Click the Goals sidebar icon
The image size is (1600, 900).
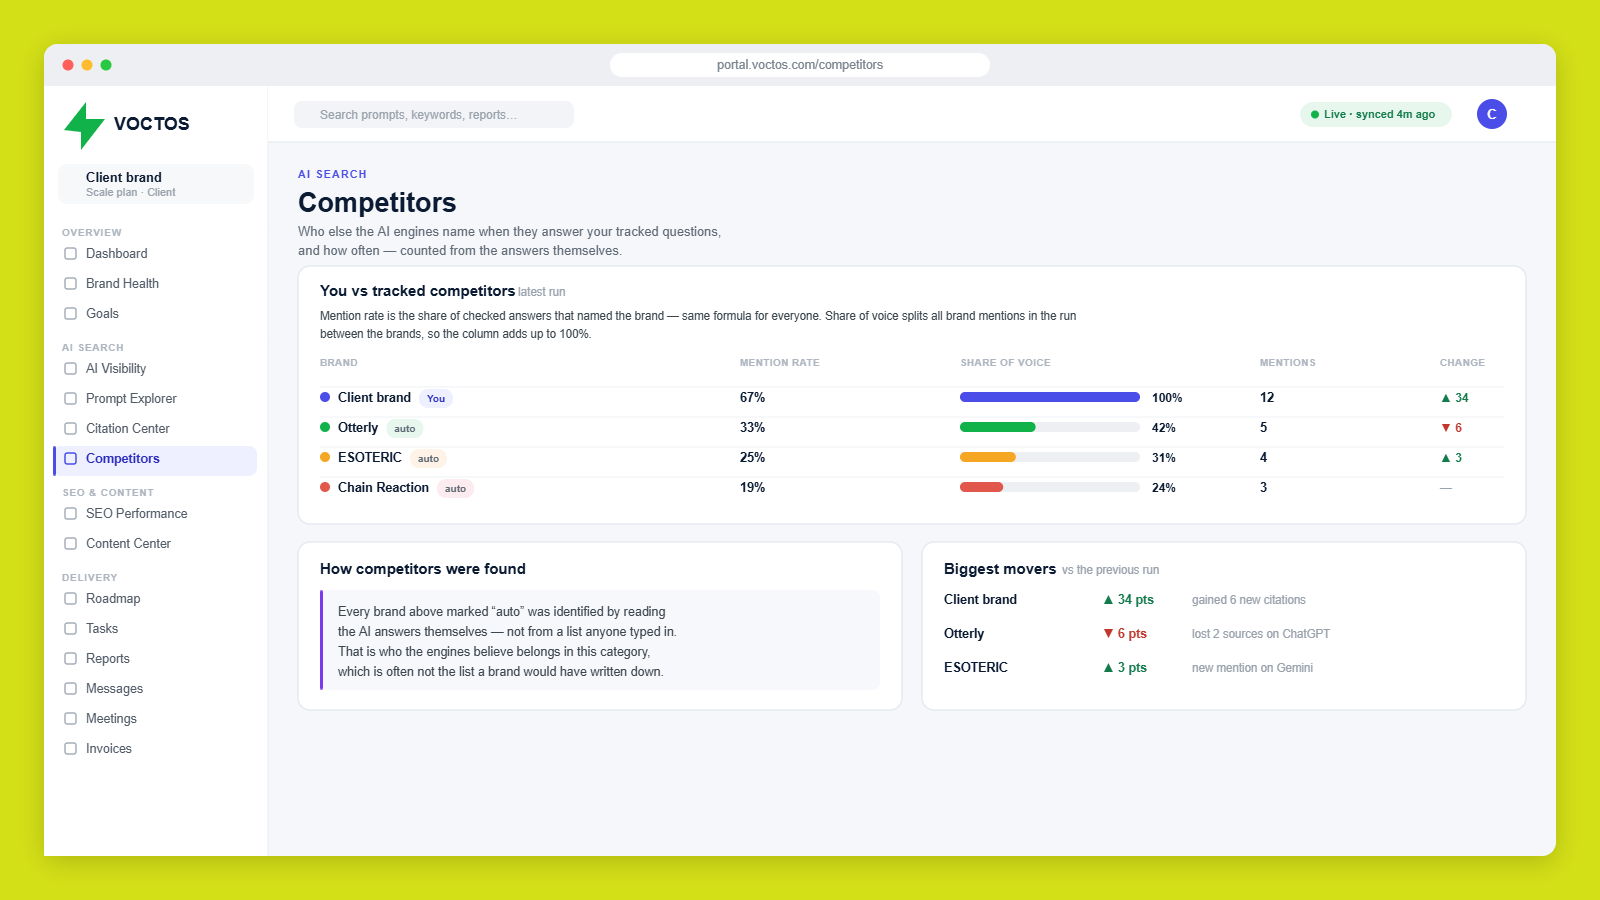click(x=70, y=314)
